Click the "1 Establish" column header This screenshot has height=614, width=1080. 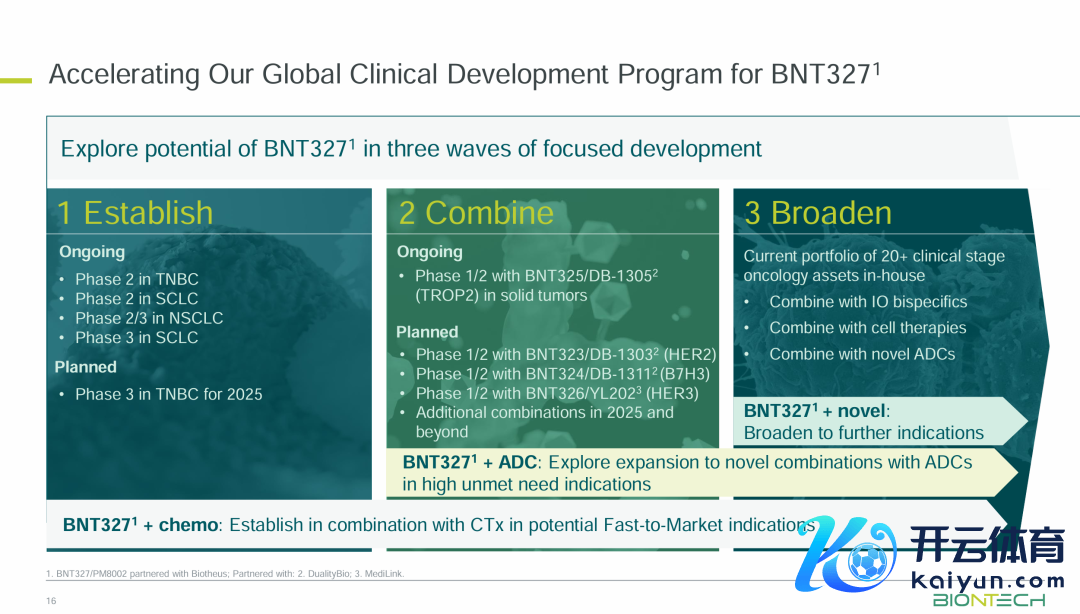[135, 213]
